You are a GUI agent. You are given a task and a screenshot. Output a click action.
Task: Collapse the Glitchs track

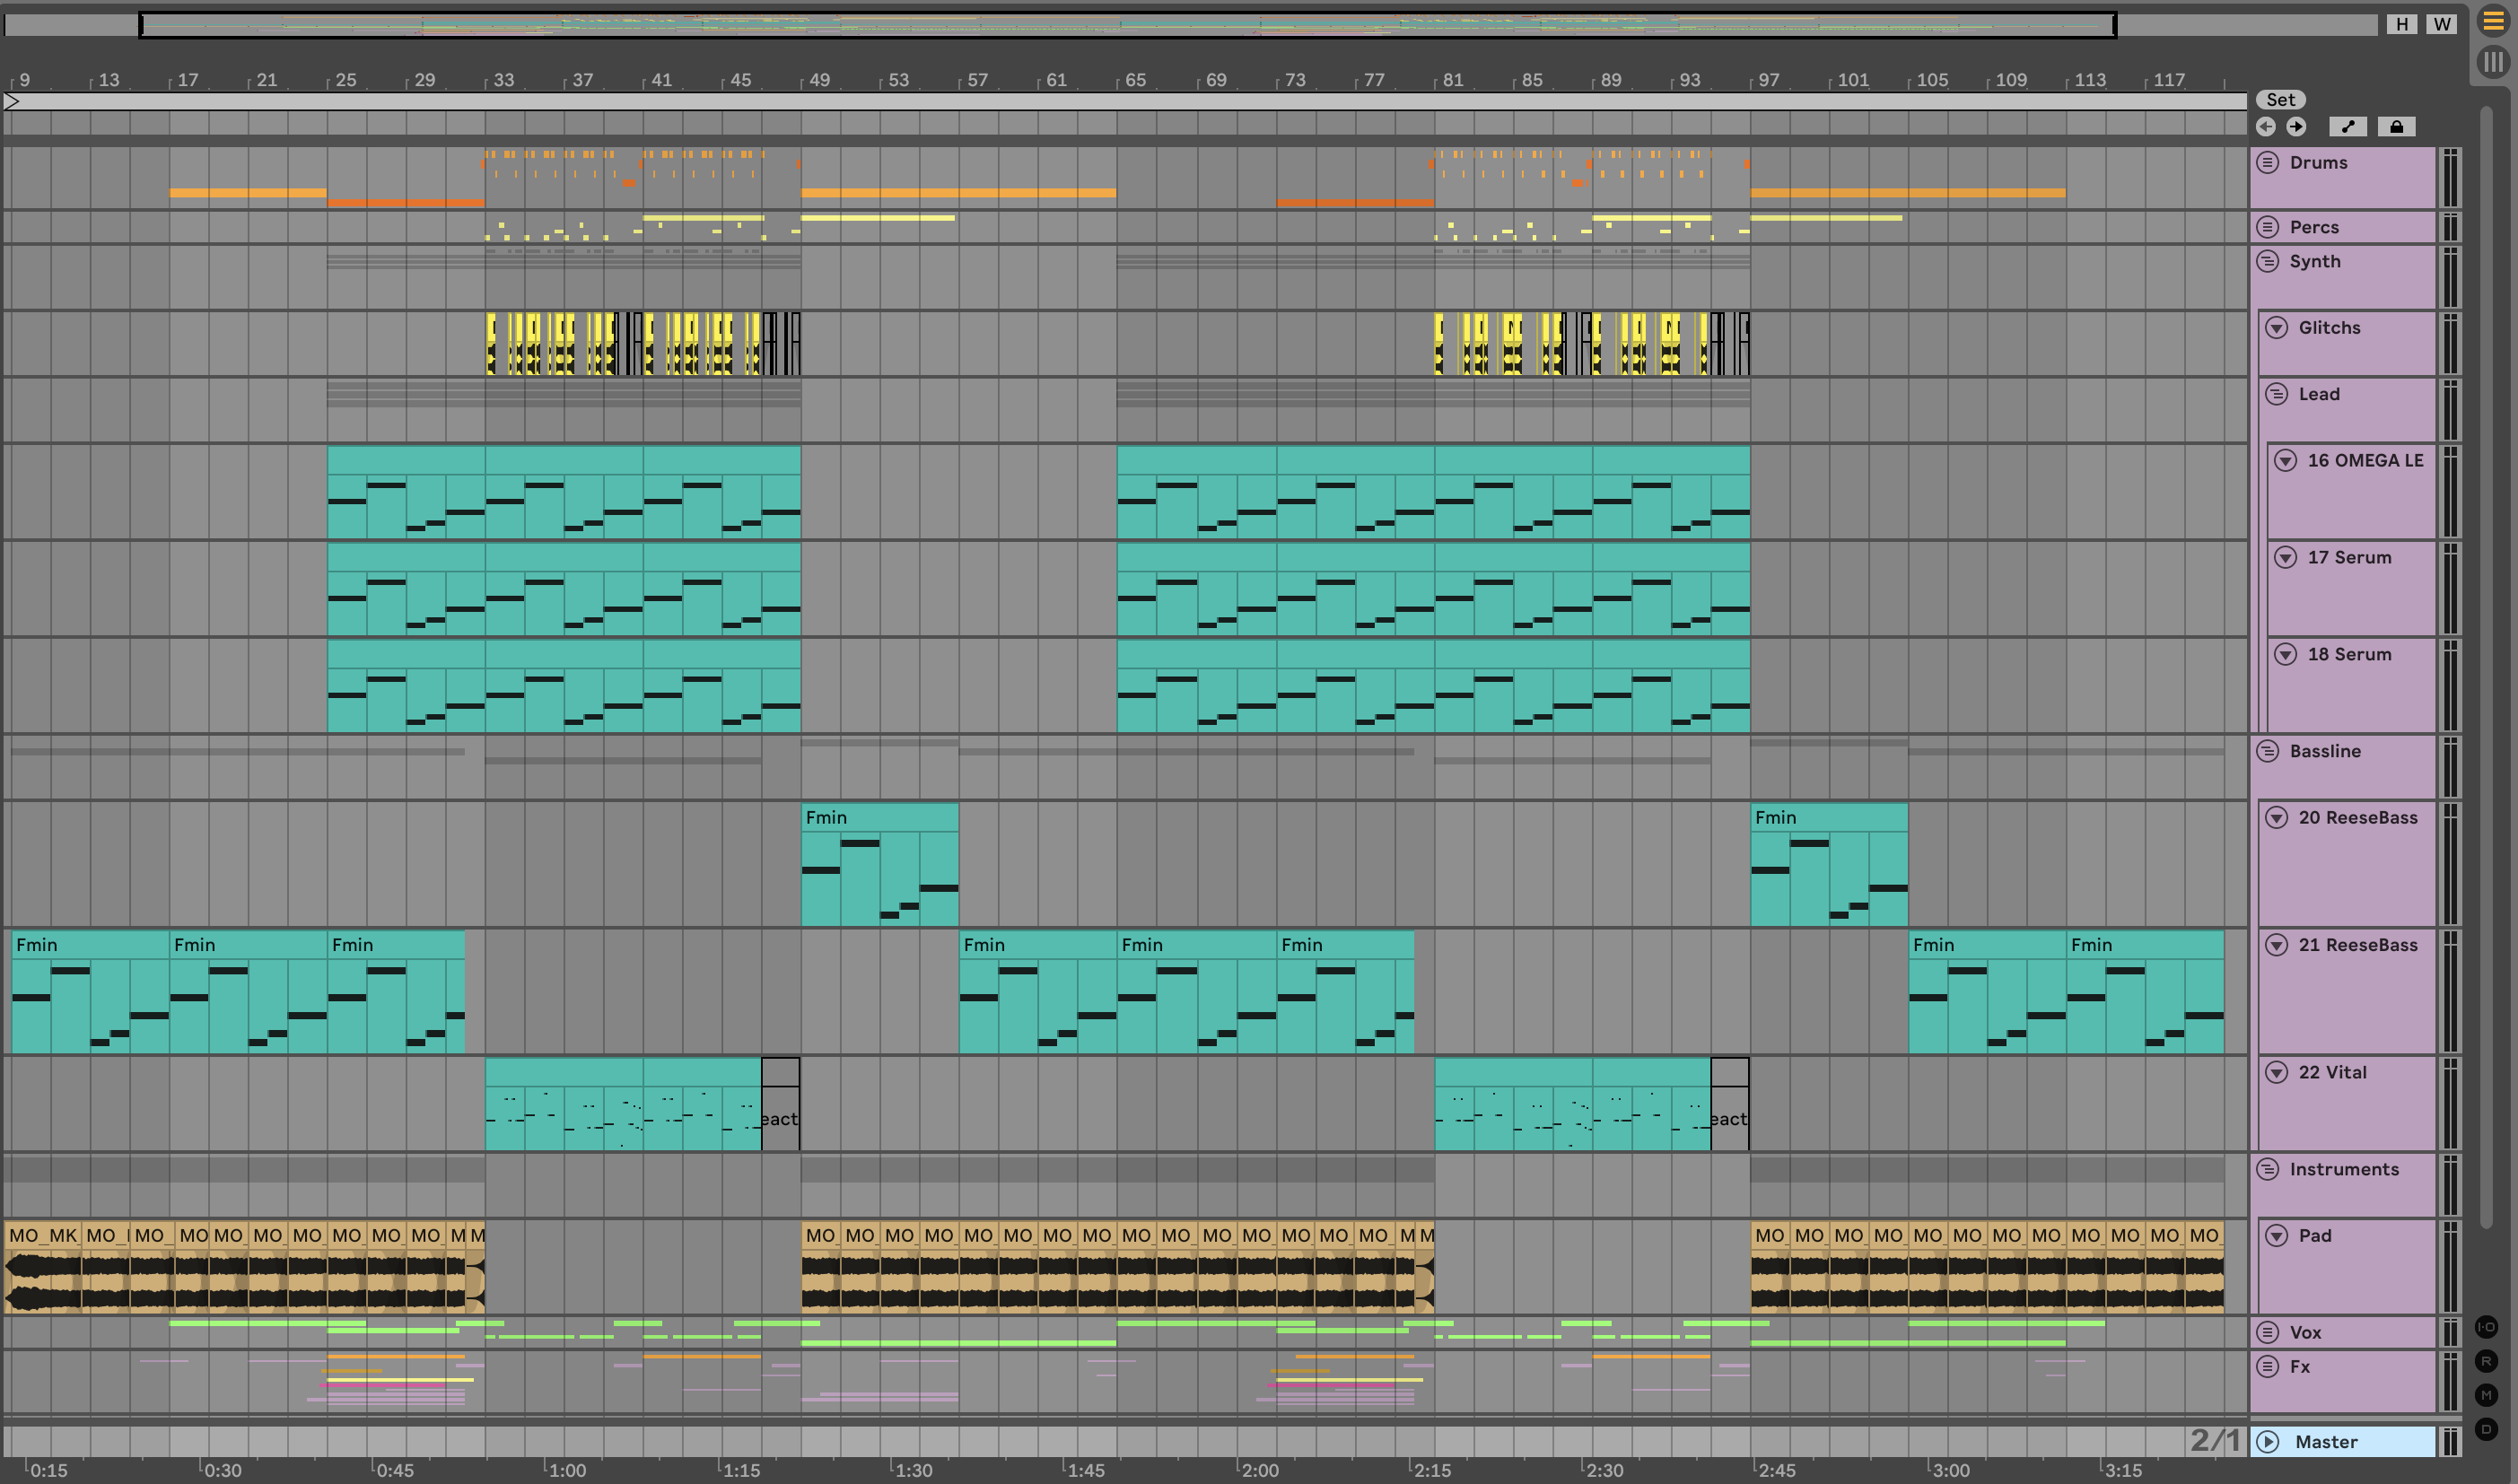coord(2277,328)
